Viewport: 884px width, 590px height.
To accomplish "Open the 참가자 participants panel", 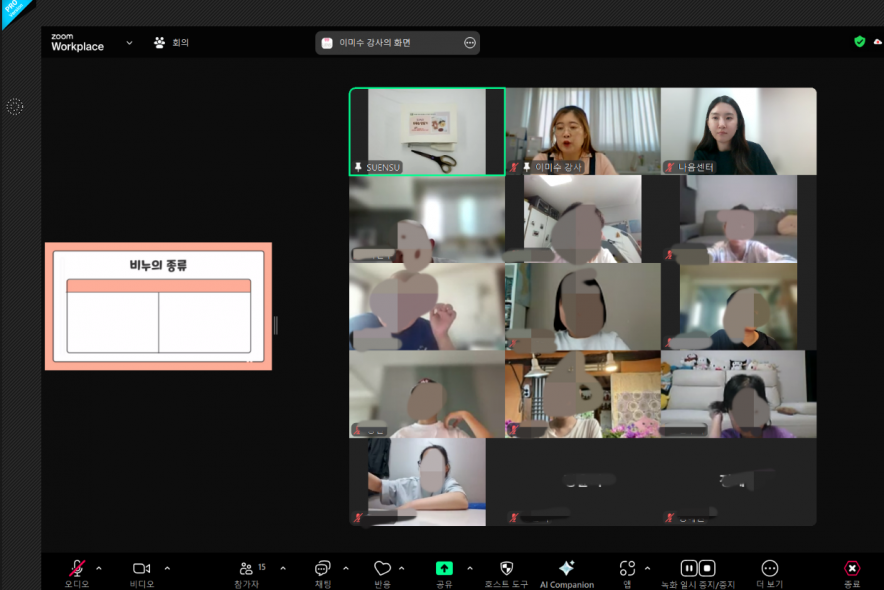I will pos(246,568).
